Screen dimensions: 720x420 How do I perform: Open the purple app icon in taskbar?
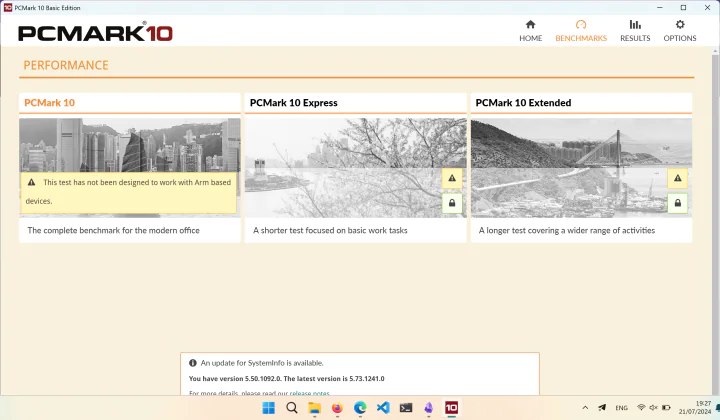click(x=428, y=408)
